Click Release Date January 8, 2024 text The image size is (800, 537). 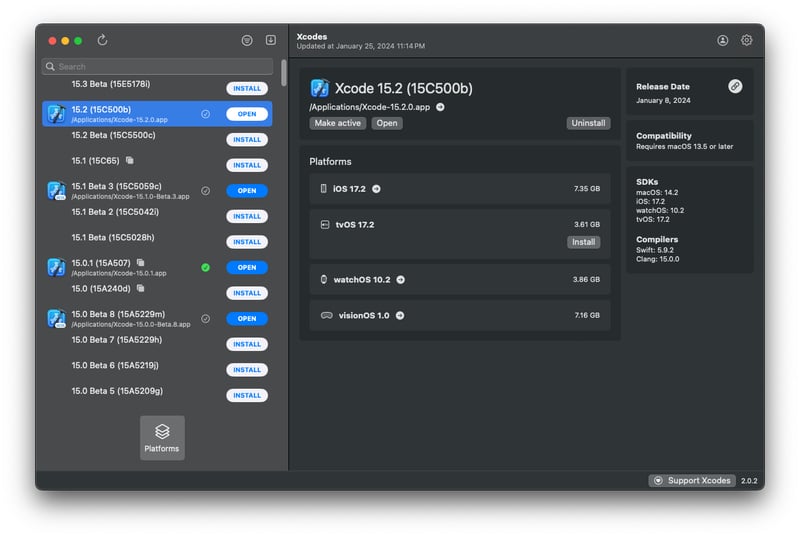click(663, 100)
